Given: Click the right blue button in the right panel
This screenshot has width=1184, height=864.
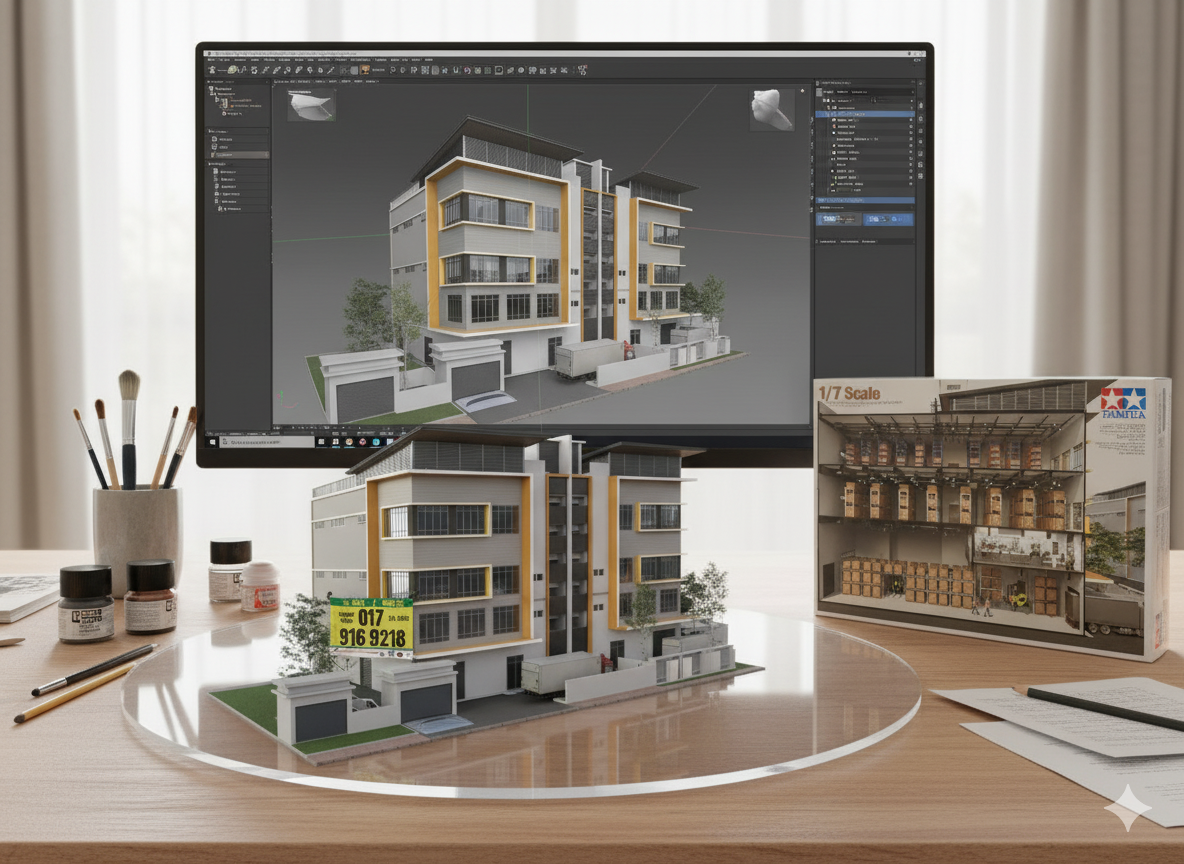Looking at the screenshot, I should (888, 218).
